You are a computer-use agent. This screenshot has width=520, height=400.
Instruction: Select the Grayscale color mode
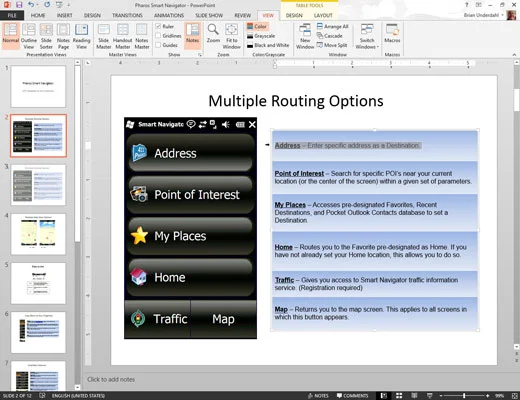pos(261,36)
